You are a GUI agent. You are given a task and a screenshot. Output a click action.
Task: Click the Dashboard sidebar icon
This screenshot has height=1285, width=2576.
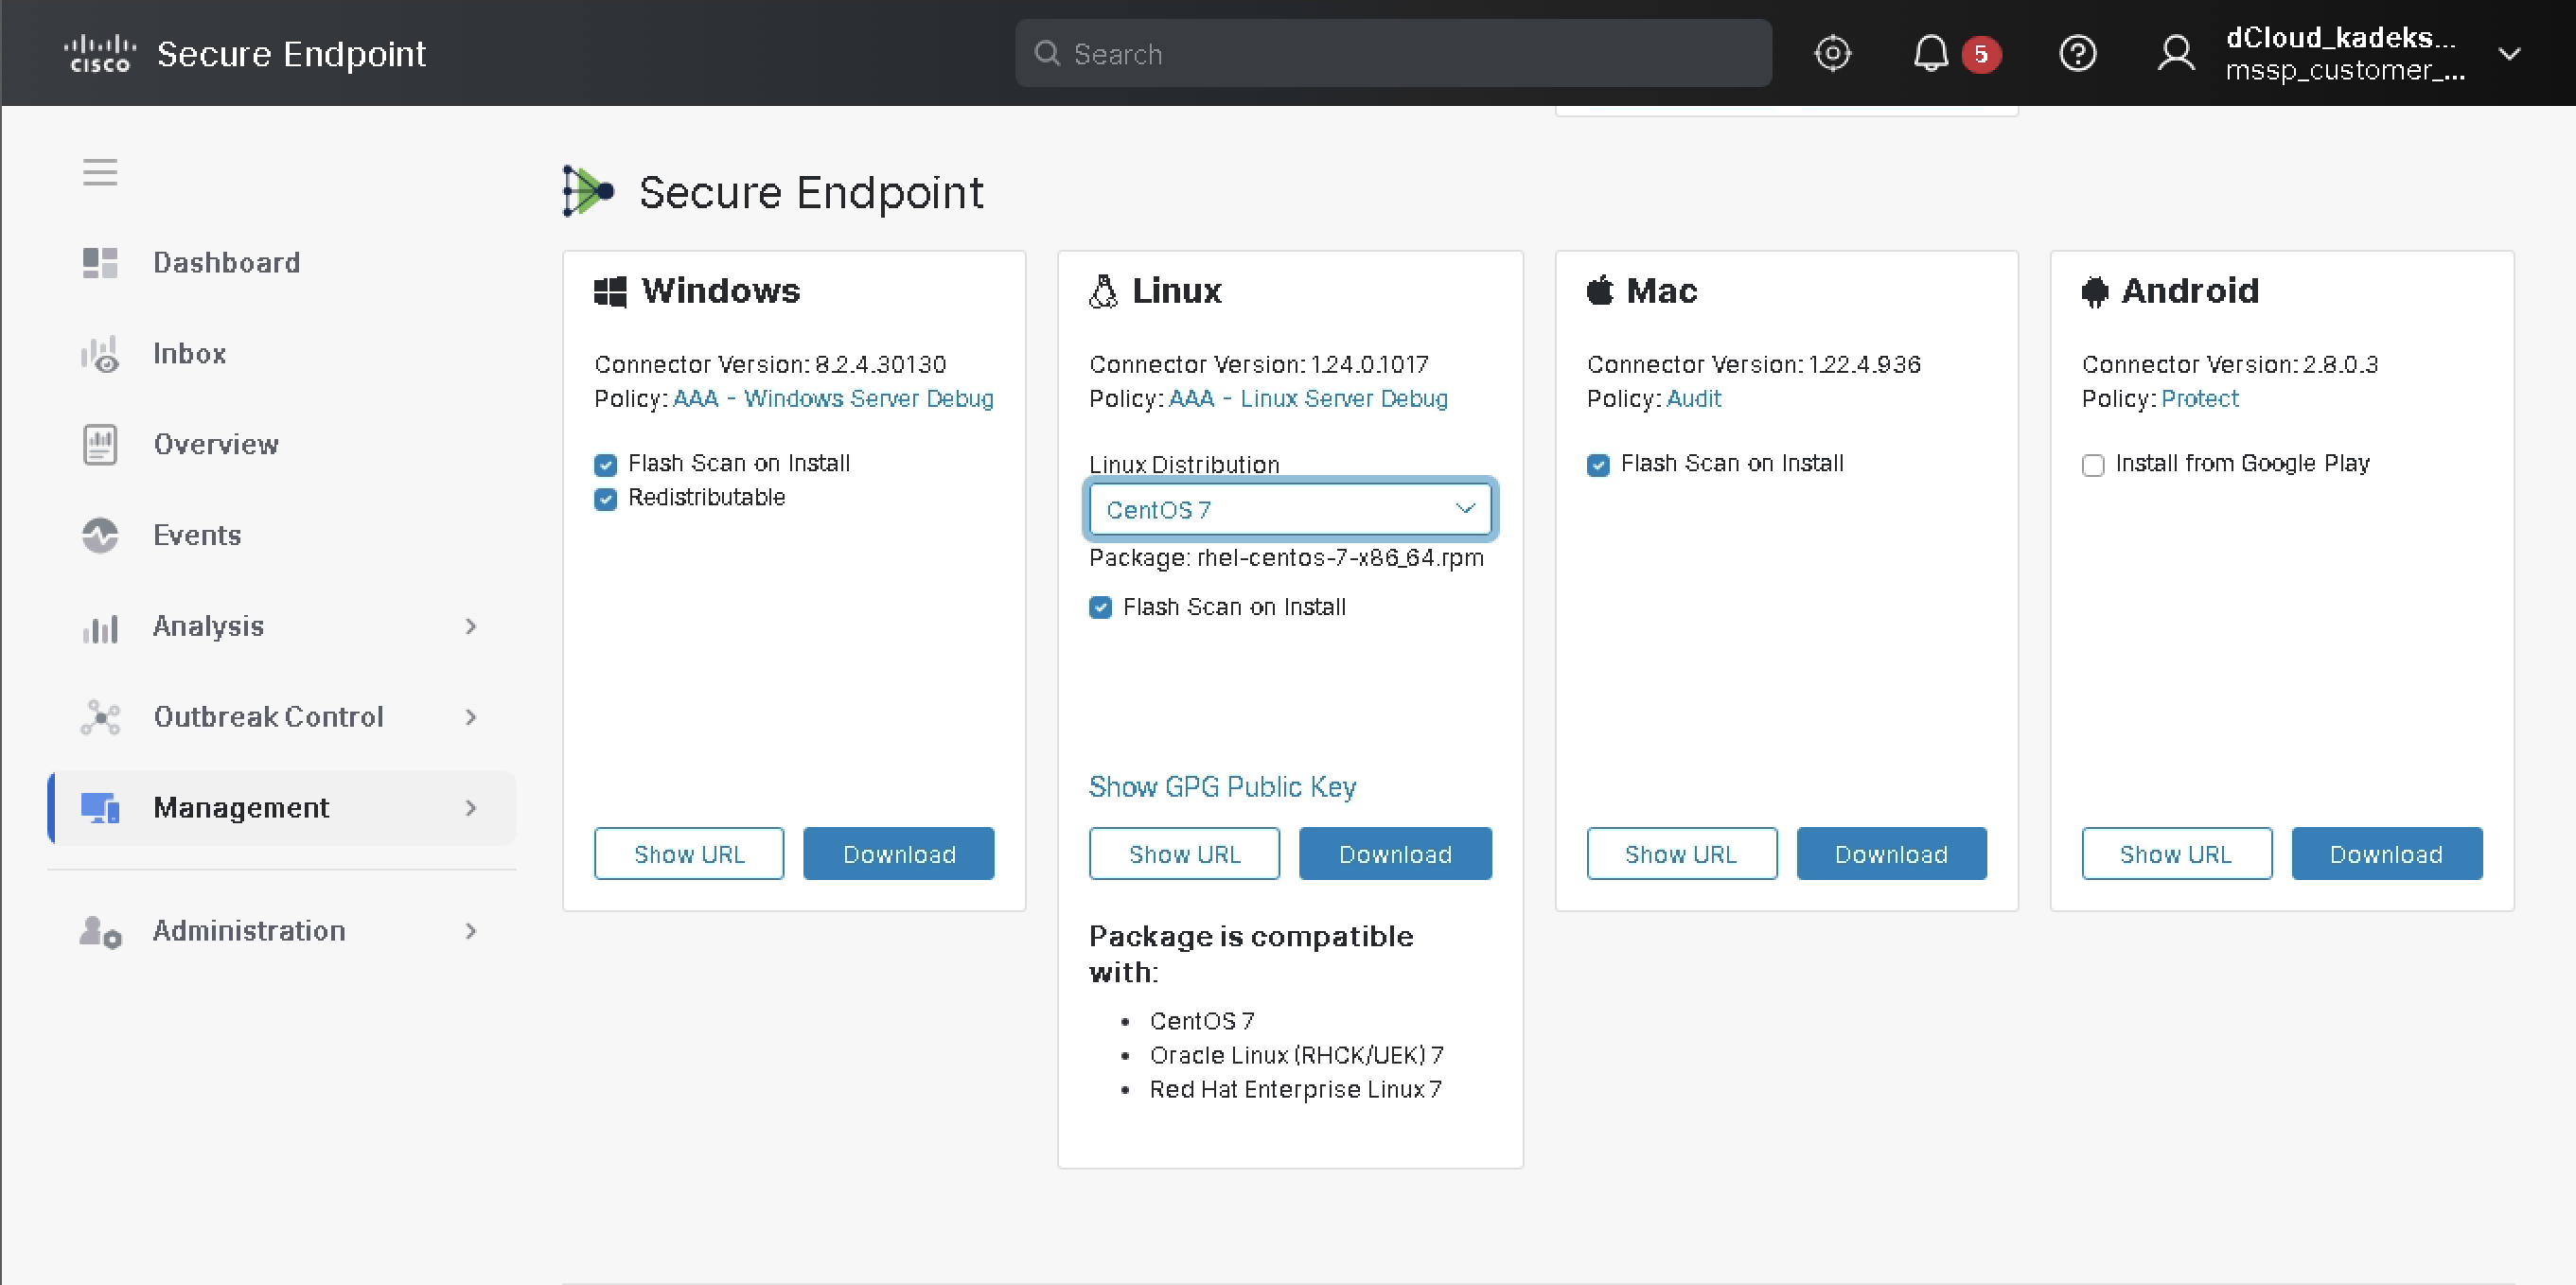click(x=100, y=263)
